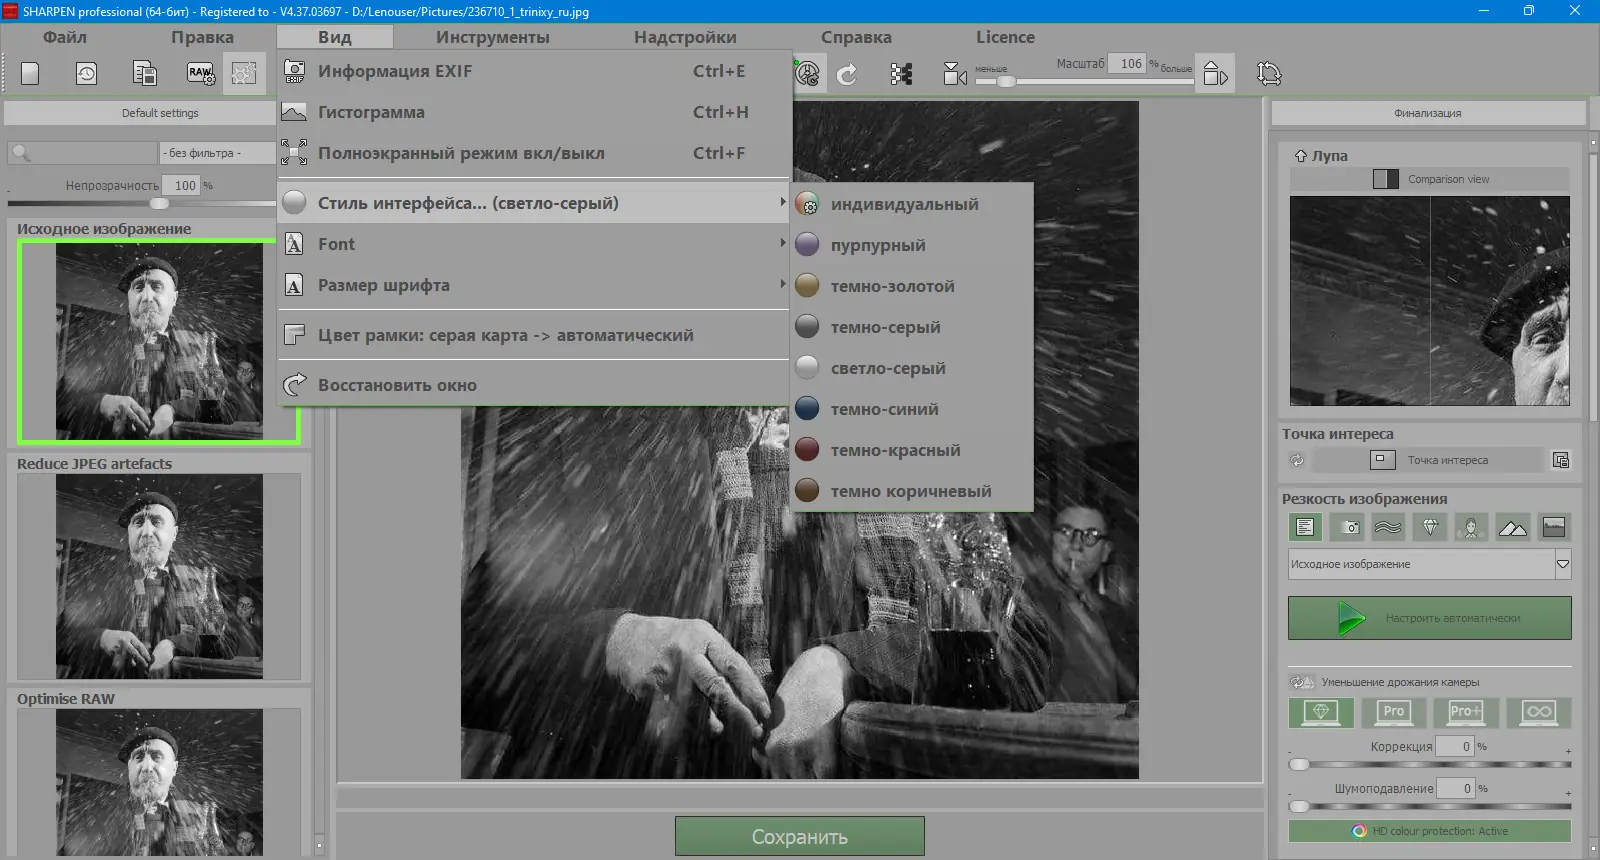Open the Справка menu
Viewport: 1600px width, 860px height.
coord(856,37)
